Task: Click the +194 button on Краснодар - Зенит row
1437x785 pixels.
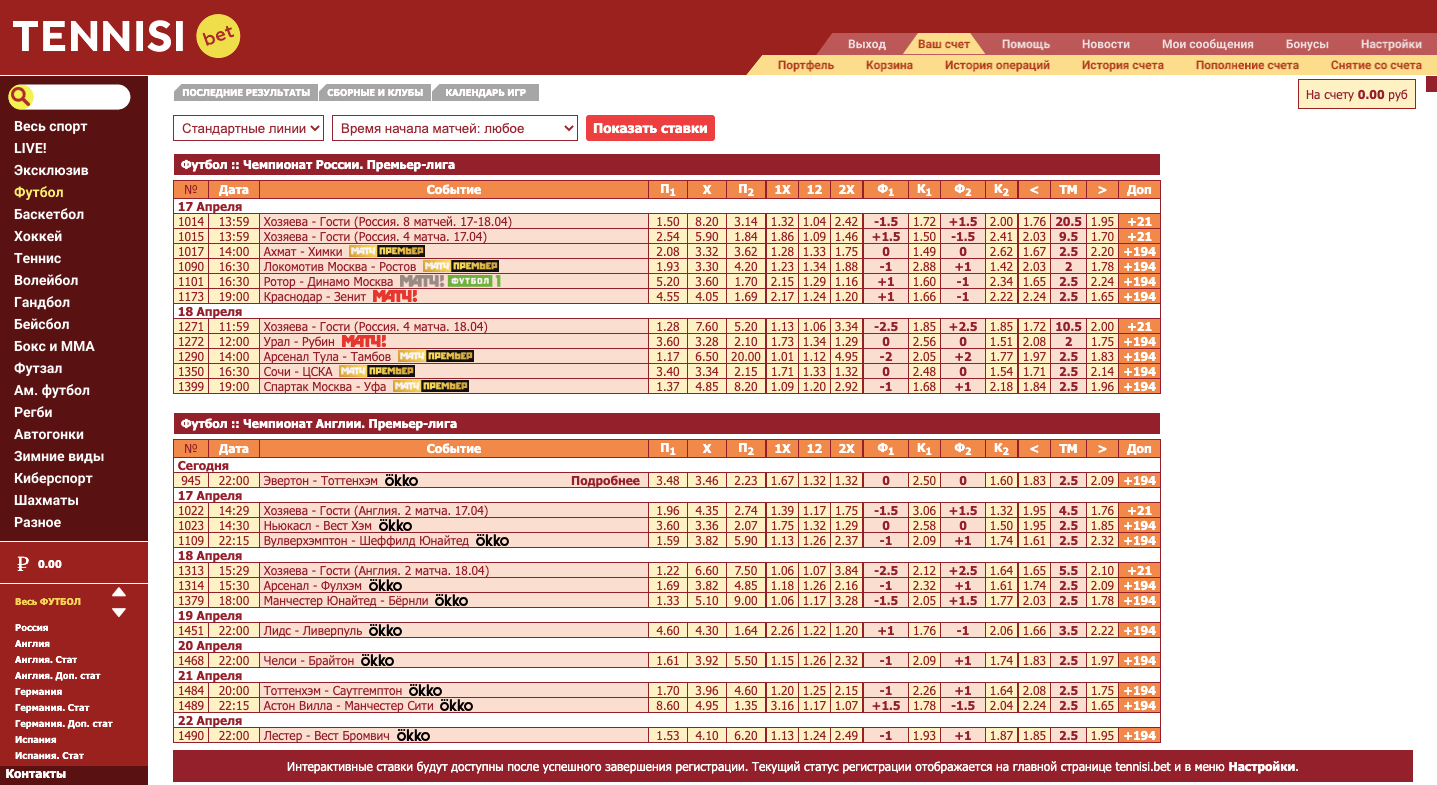Action: click(1140, 296)
